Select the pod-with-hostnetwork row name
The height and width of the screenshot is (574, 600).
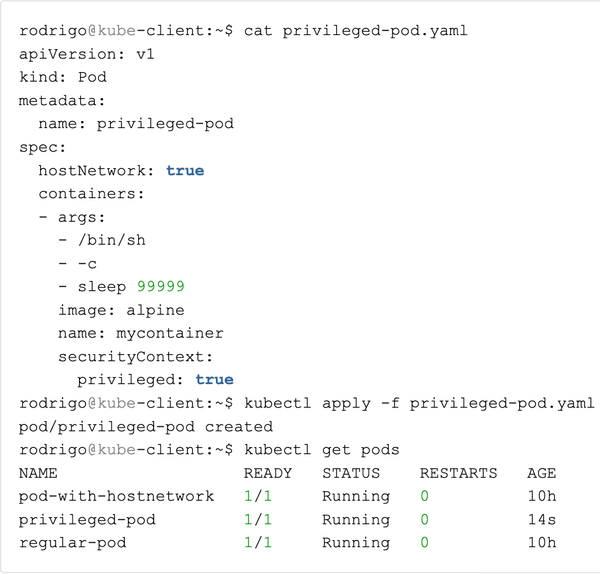click(116, 496)
